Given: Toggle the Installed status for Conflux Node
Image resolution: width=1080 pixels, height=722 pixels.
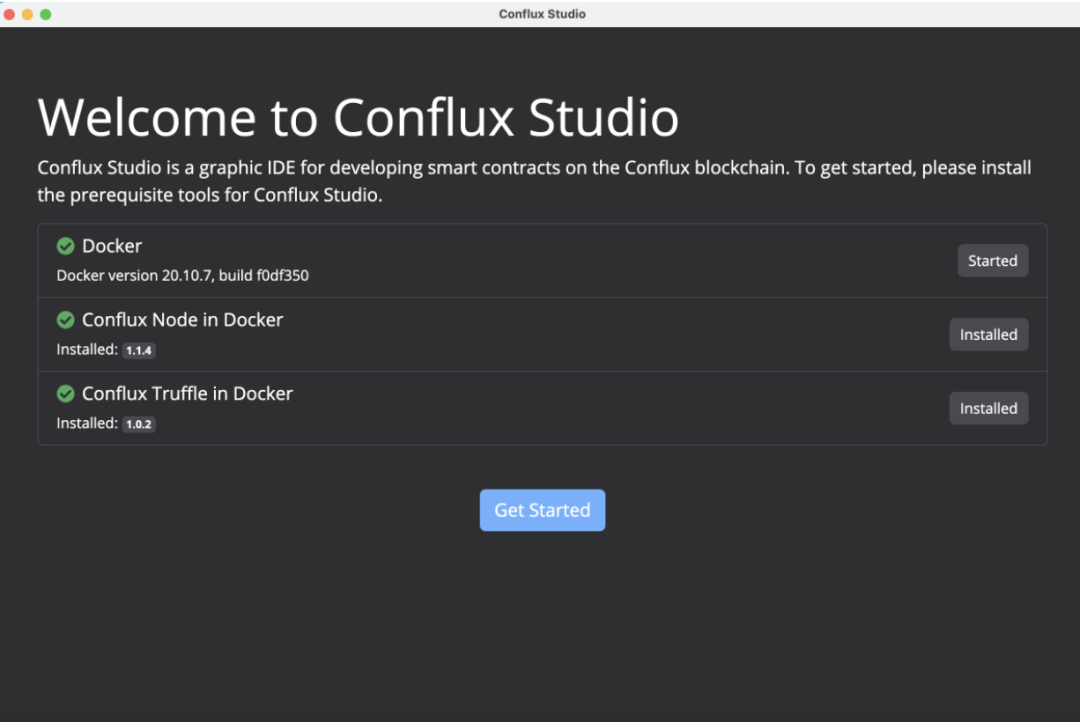Looking at the screenshot, I should (988, 334).
